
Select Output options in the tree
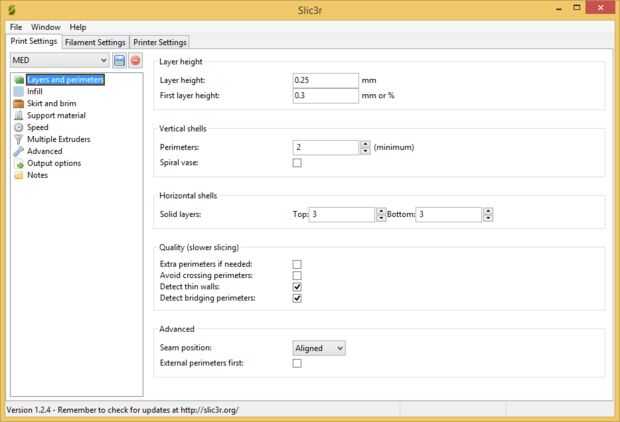(54, 163)
